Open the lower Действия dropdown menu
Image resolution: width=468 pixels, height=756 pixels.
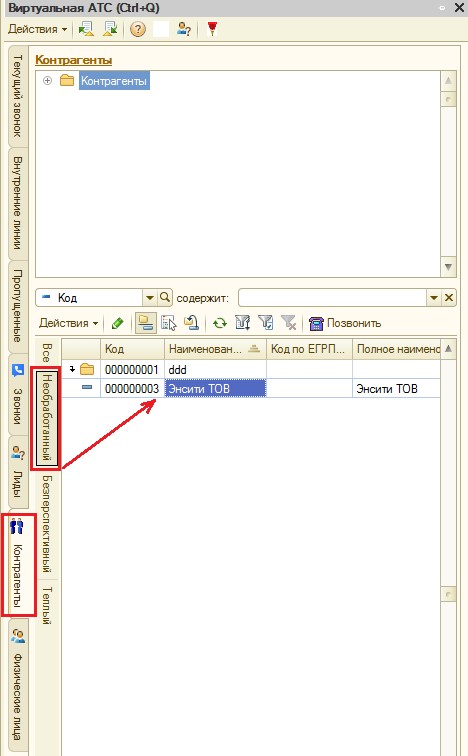click(69, 323)
